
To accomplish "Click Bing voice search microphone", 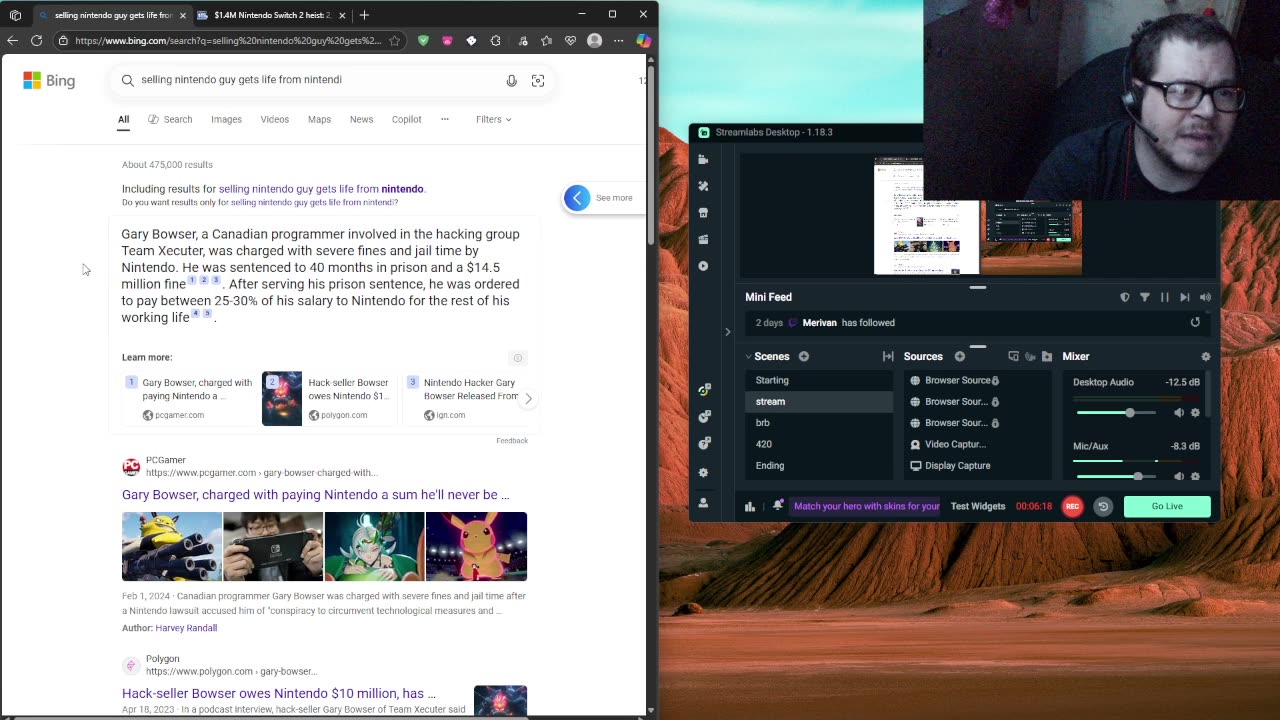I will (511, 80).
